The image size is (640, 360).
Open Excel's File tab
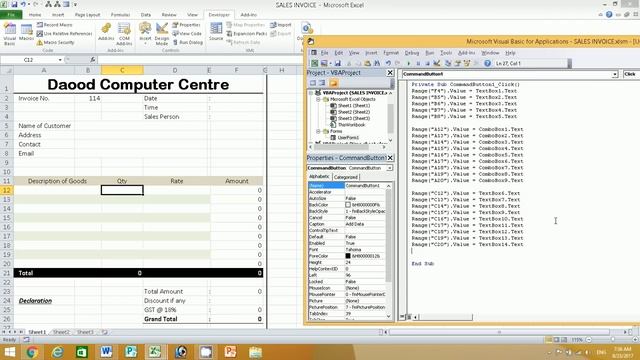coord(11,15)
